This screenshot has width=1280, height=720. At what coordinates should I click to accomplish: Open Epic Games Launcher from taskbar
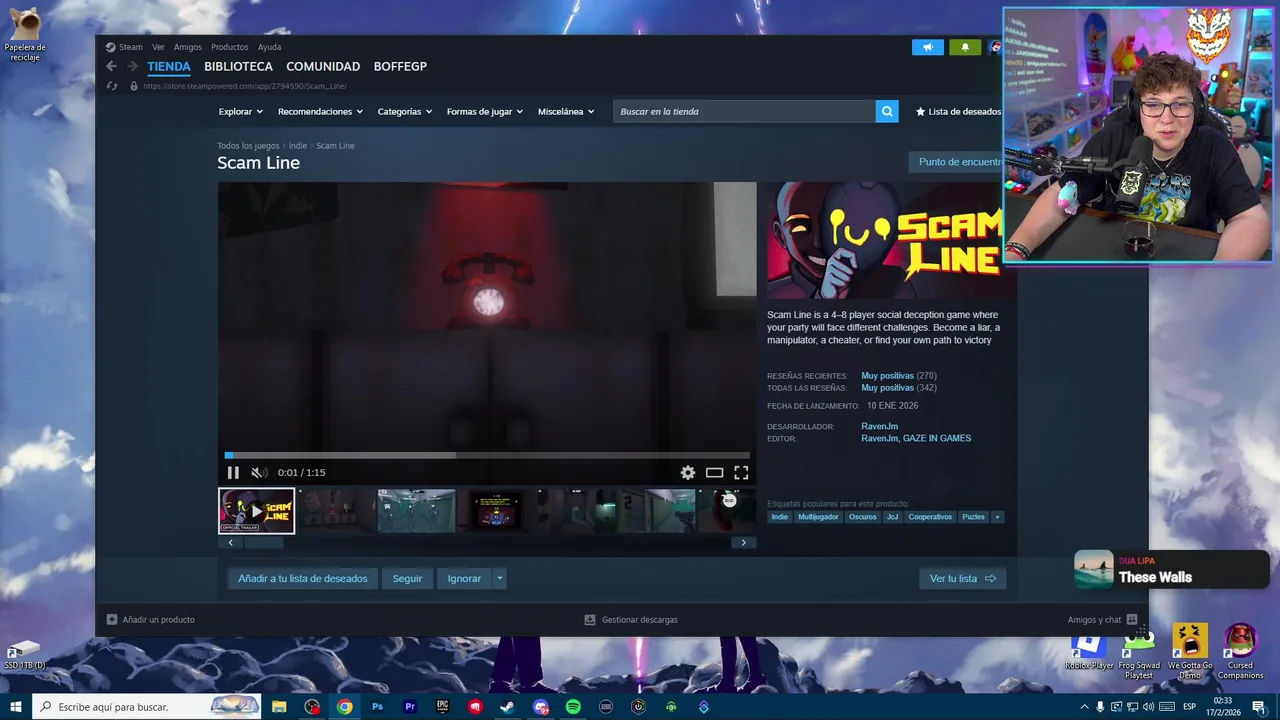tap(443, 707)
